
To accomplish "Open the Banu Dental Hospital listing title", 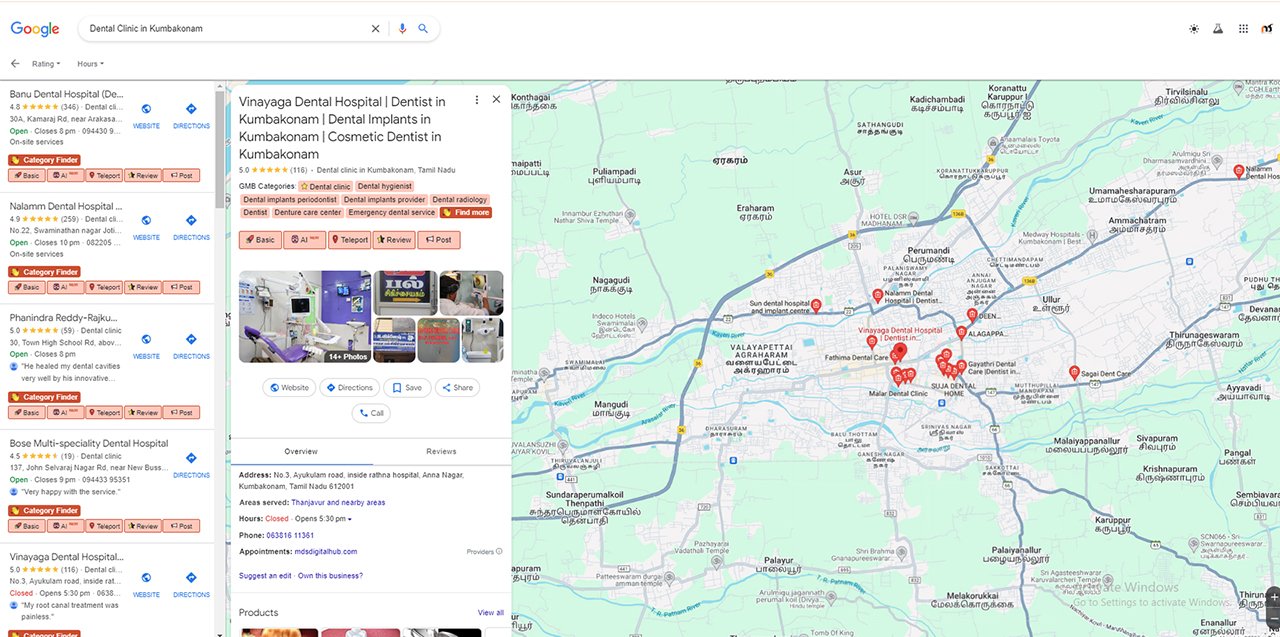I will click(67, 94).
